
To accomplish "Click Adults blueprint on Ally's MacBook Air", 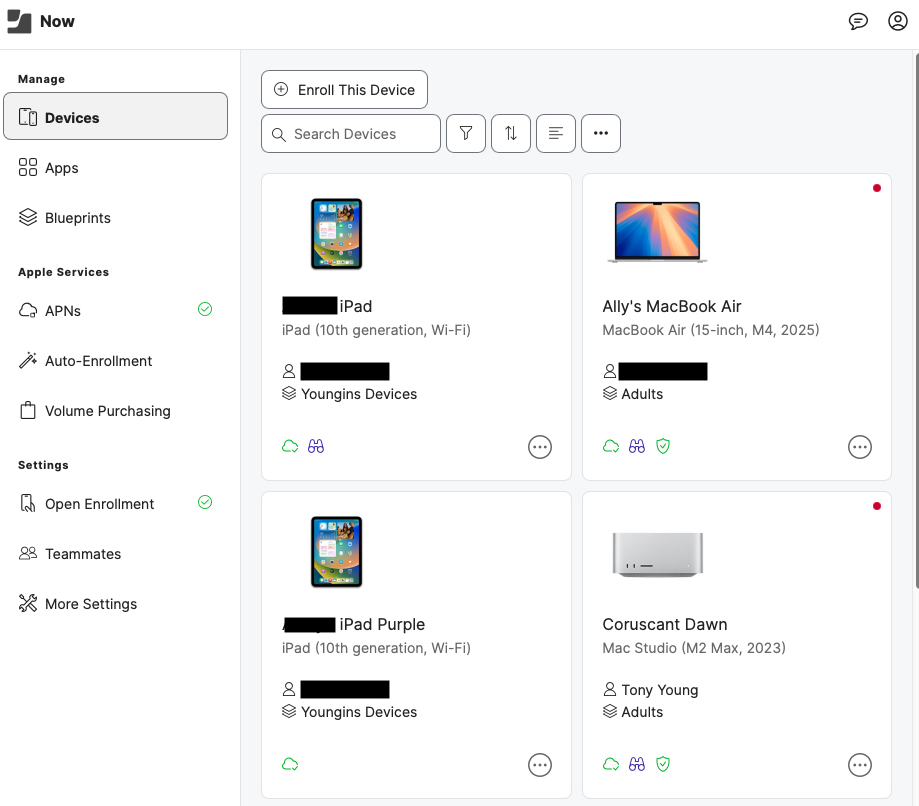I will tap(633, 394).
